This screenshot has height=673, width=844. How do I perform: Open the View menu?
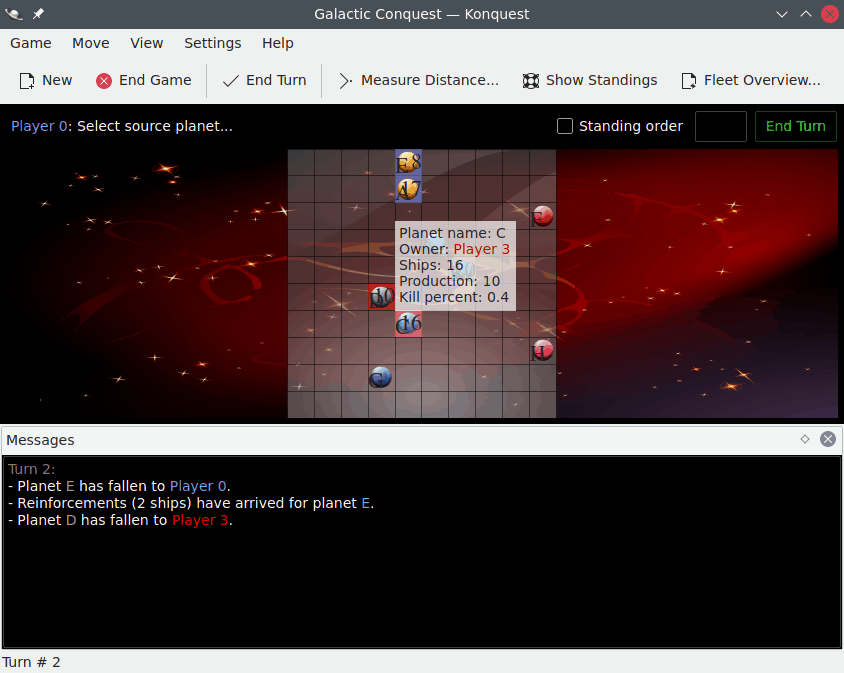146,43
